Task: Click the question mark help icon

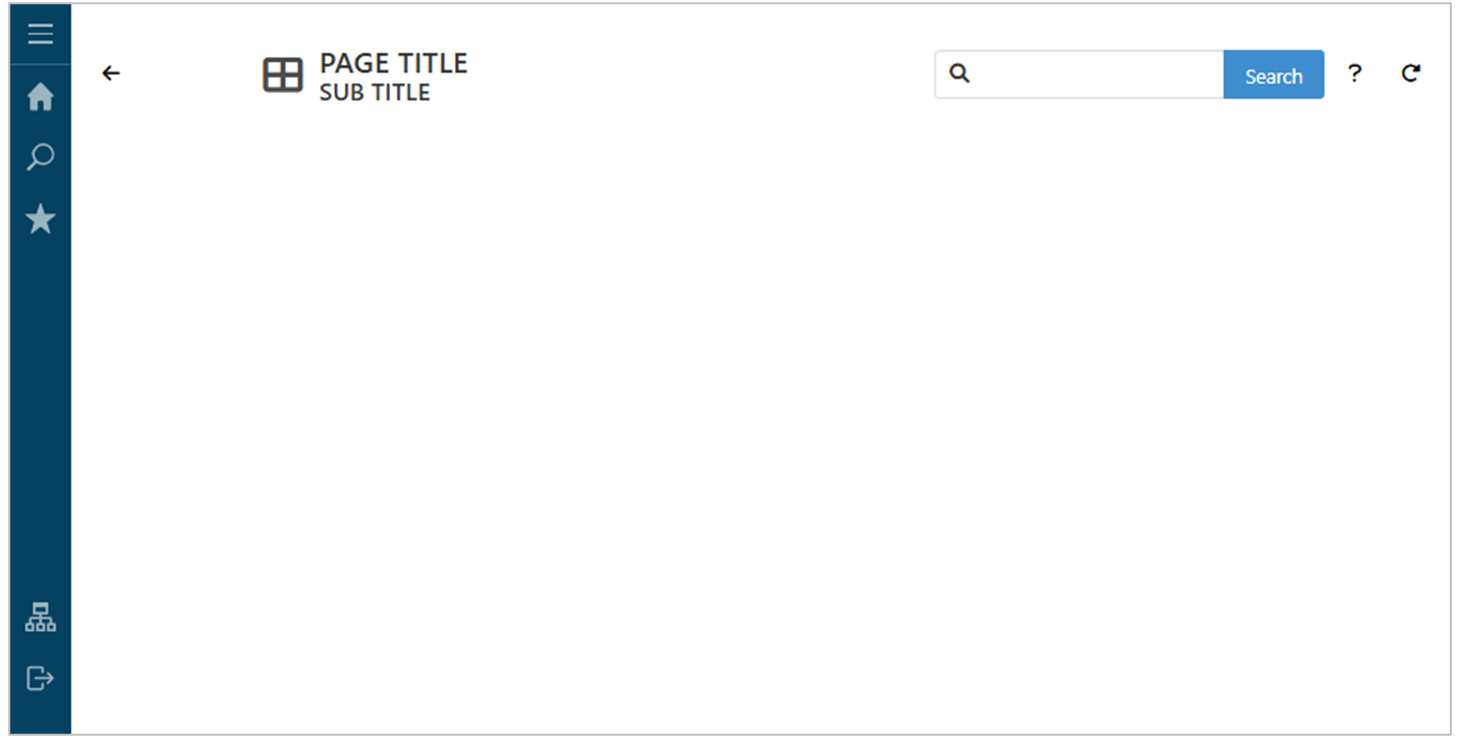Action: pos(1354,73)
